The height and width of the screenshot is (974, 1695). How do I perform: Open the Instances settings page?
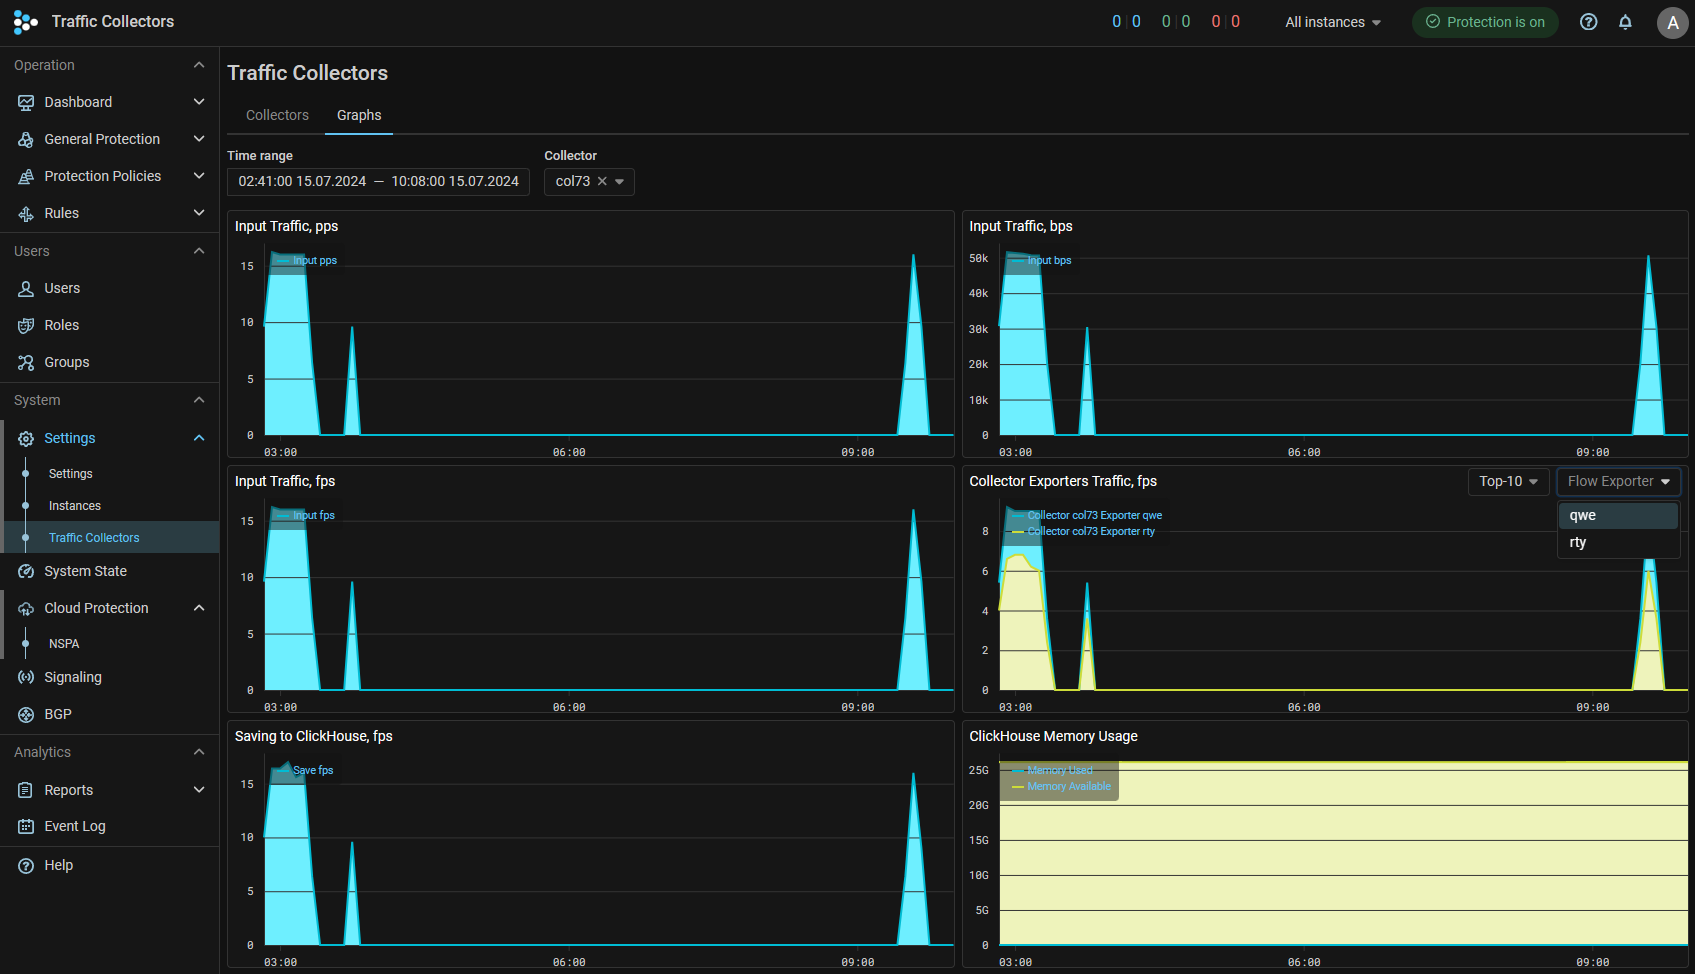click(75, 506)
